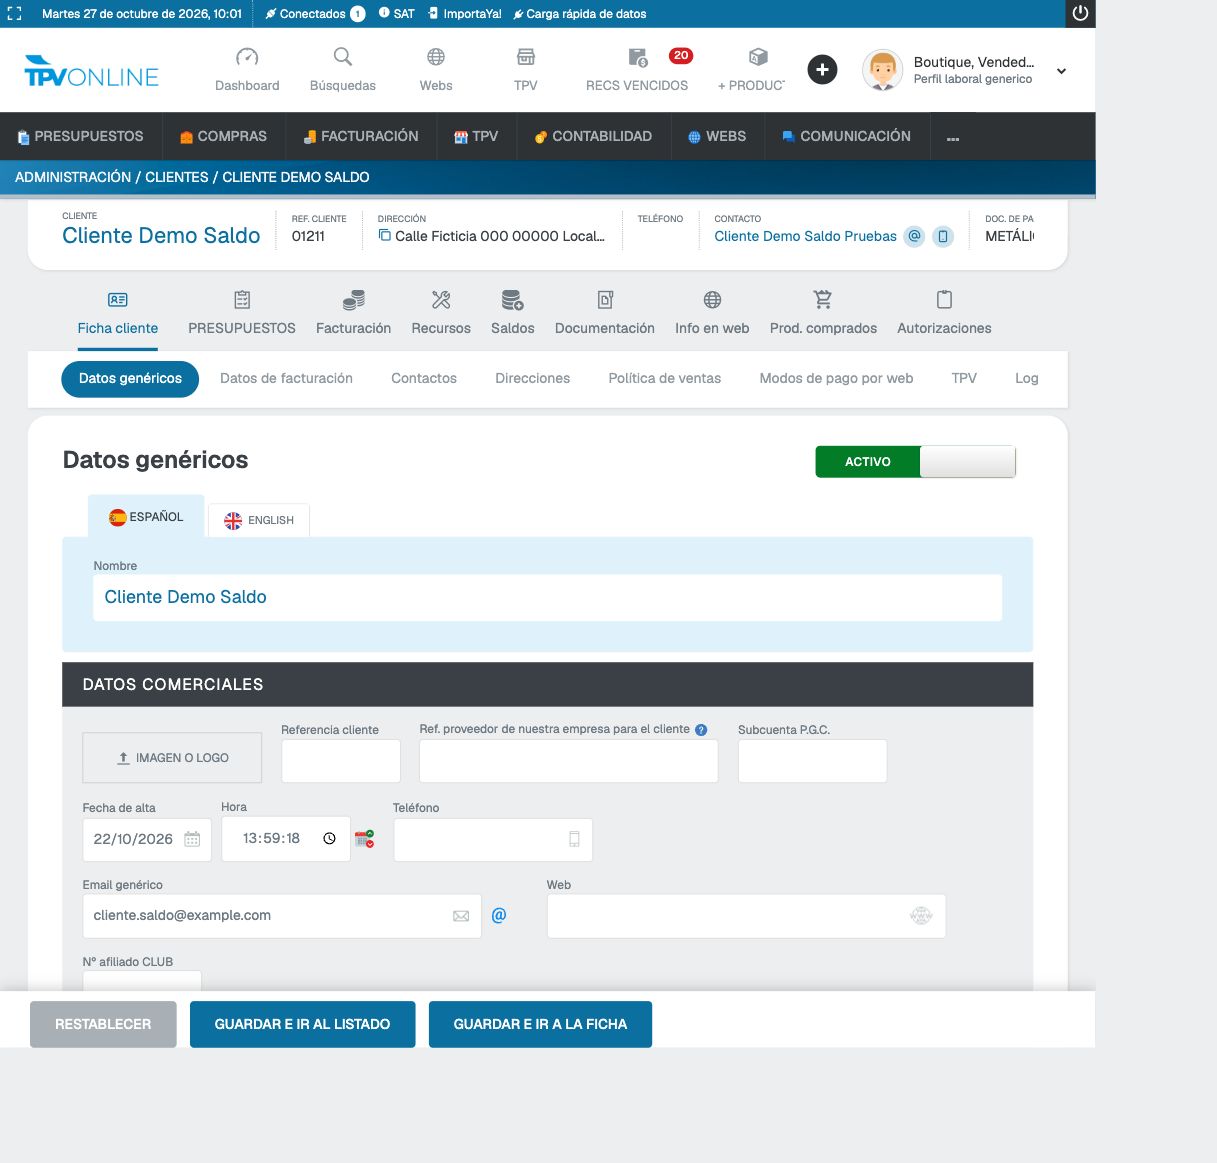Image resolution: width=1217 pixels, height=1163 pixels.
Task: Click the calendar reset icon beside Hora
Action: (x=365, y=839)
